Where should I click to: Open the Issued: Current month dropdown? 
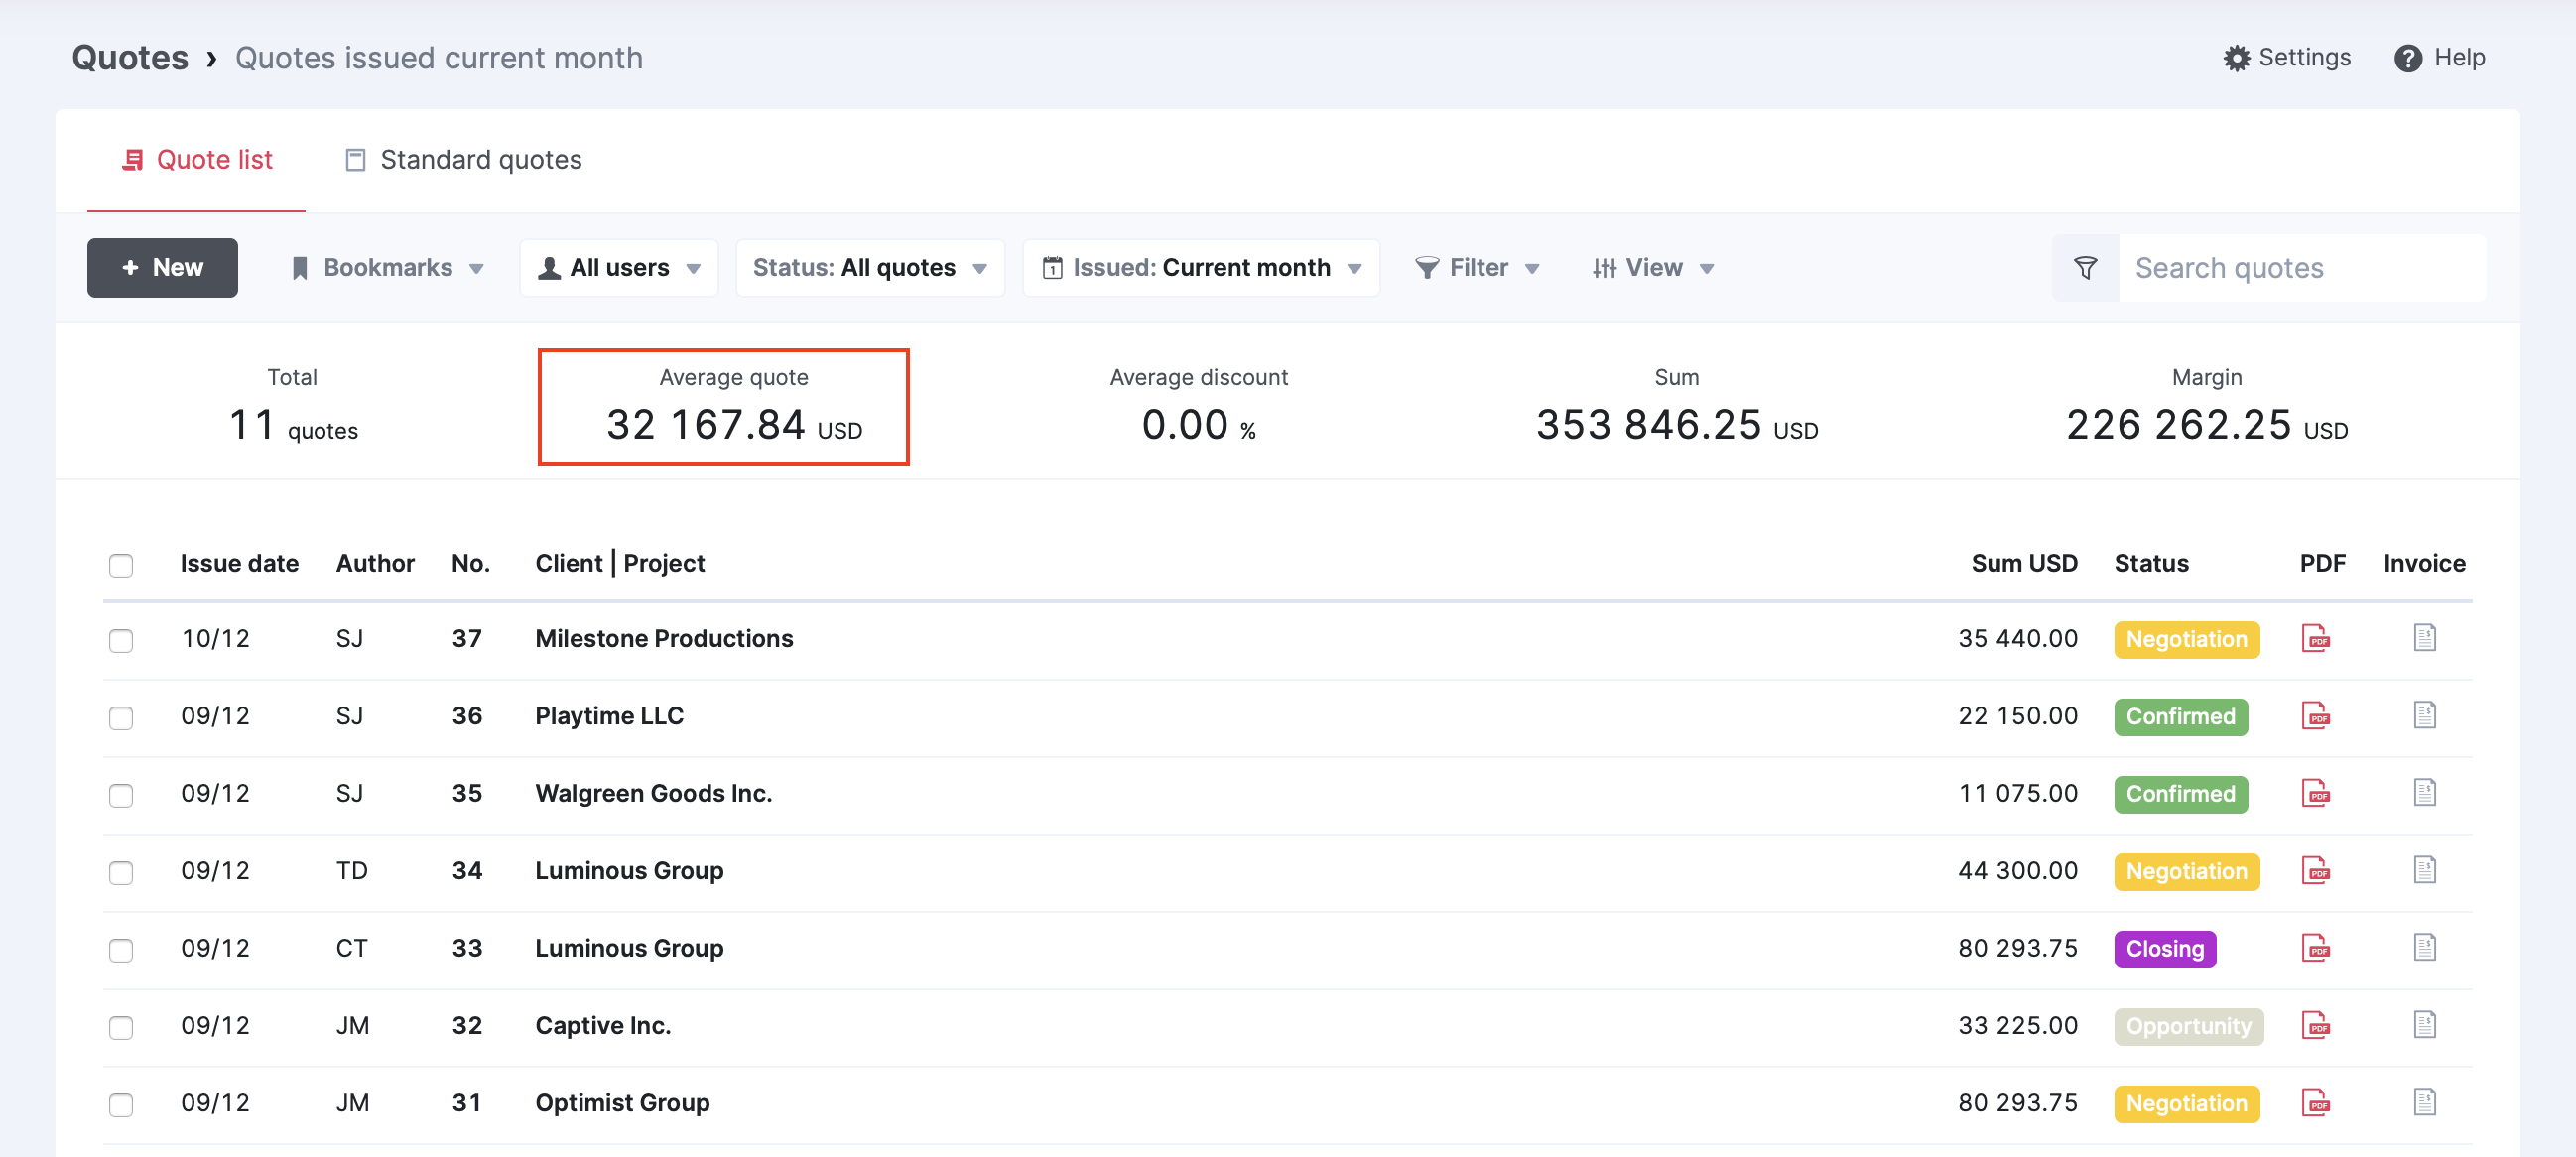tap(1201, 268)
